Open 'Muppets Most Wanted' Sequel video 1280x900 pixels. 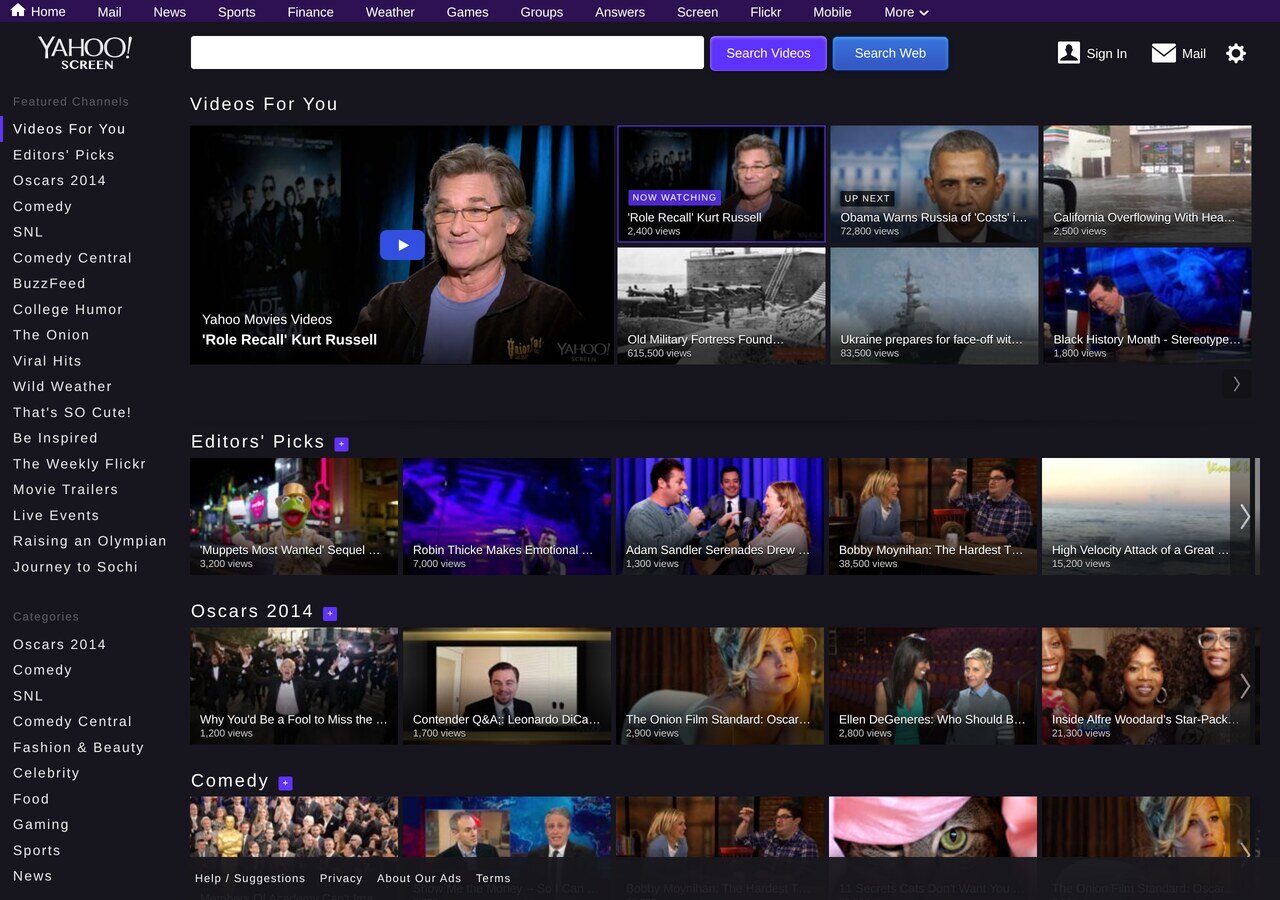coord(294,516)
